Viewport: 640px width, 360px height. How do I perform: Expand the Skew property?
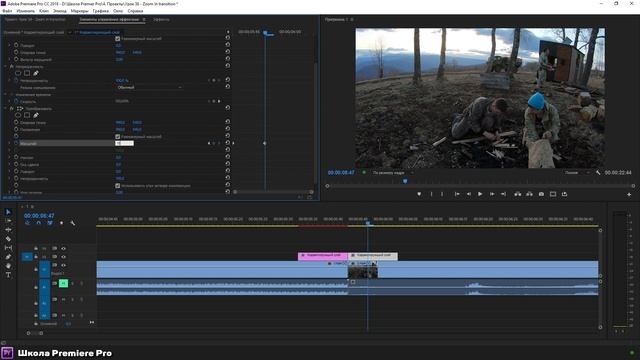point(9,158)
